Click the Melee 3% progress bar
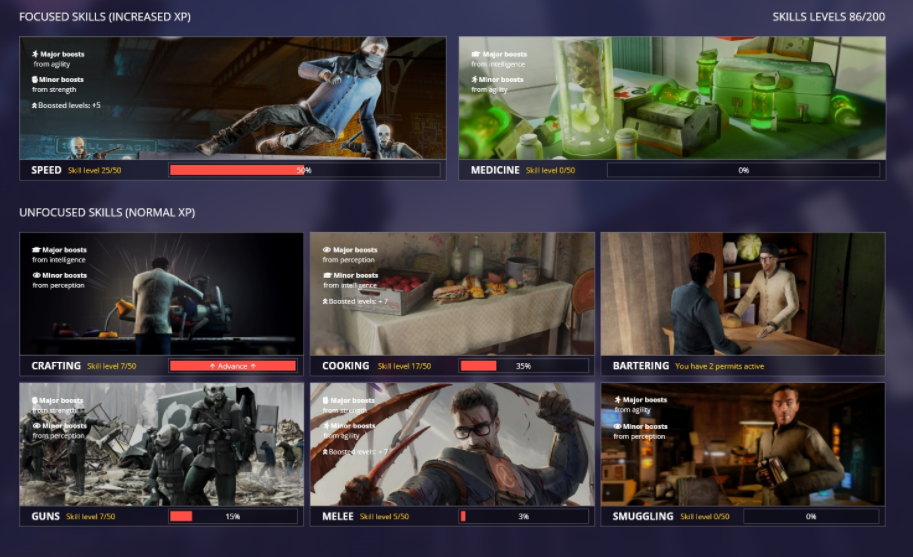Screen dimensions: 913x557 pos(523,516)
